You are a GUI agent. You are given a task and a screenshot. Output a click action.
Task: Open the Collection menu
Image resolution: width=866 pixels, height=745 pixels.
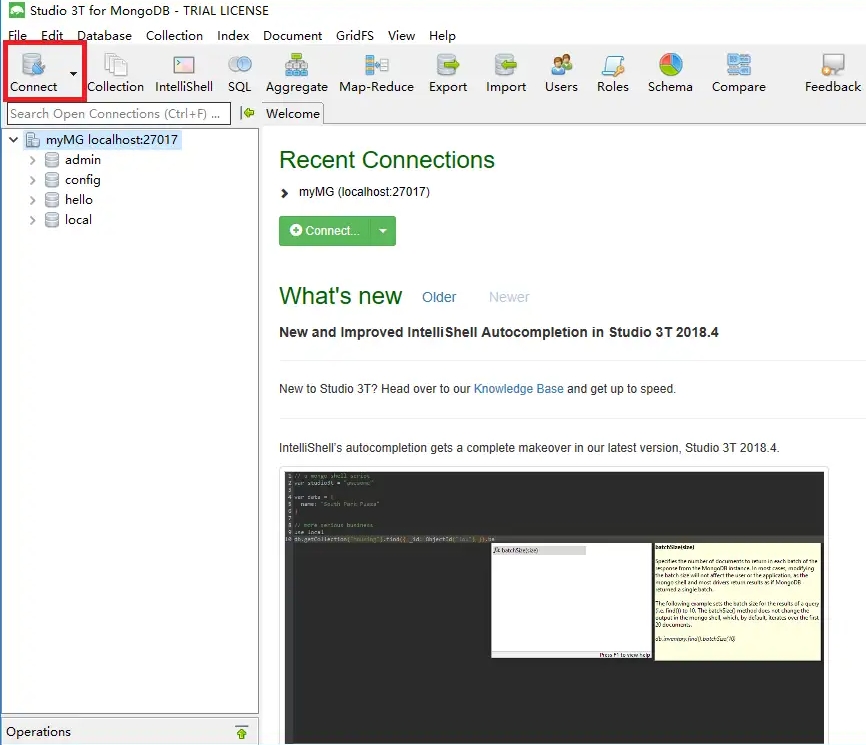[175, 35]
